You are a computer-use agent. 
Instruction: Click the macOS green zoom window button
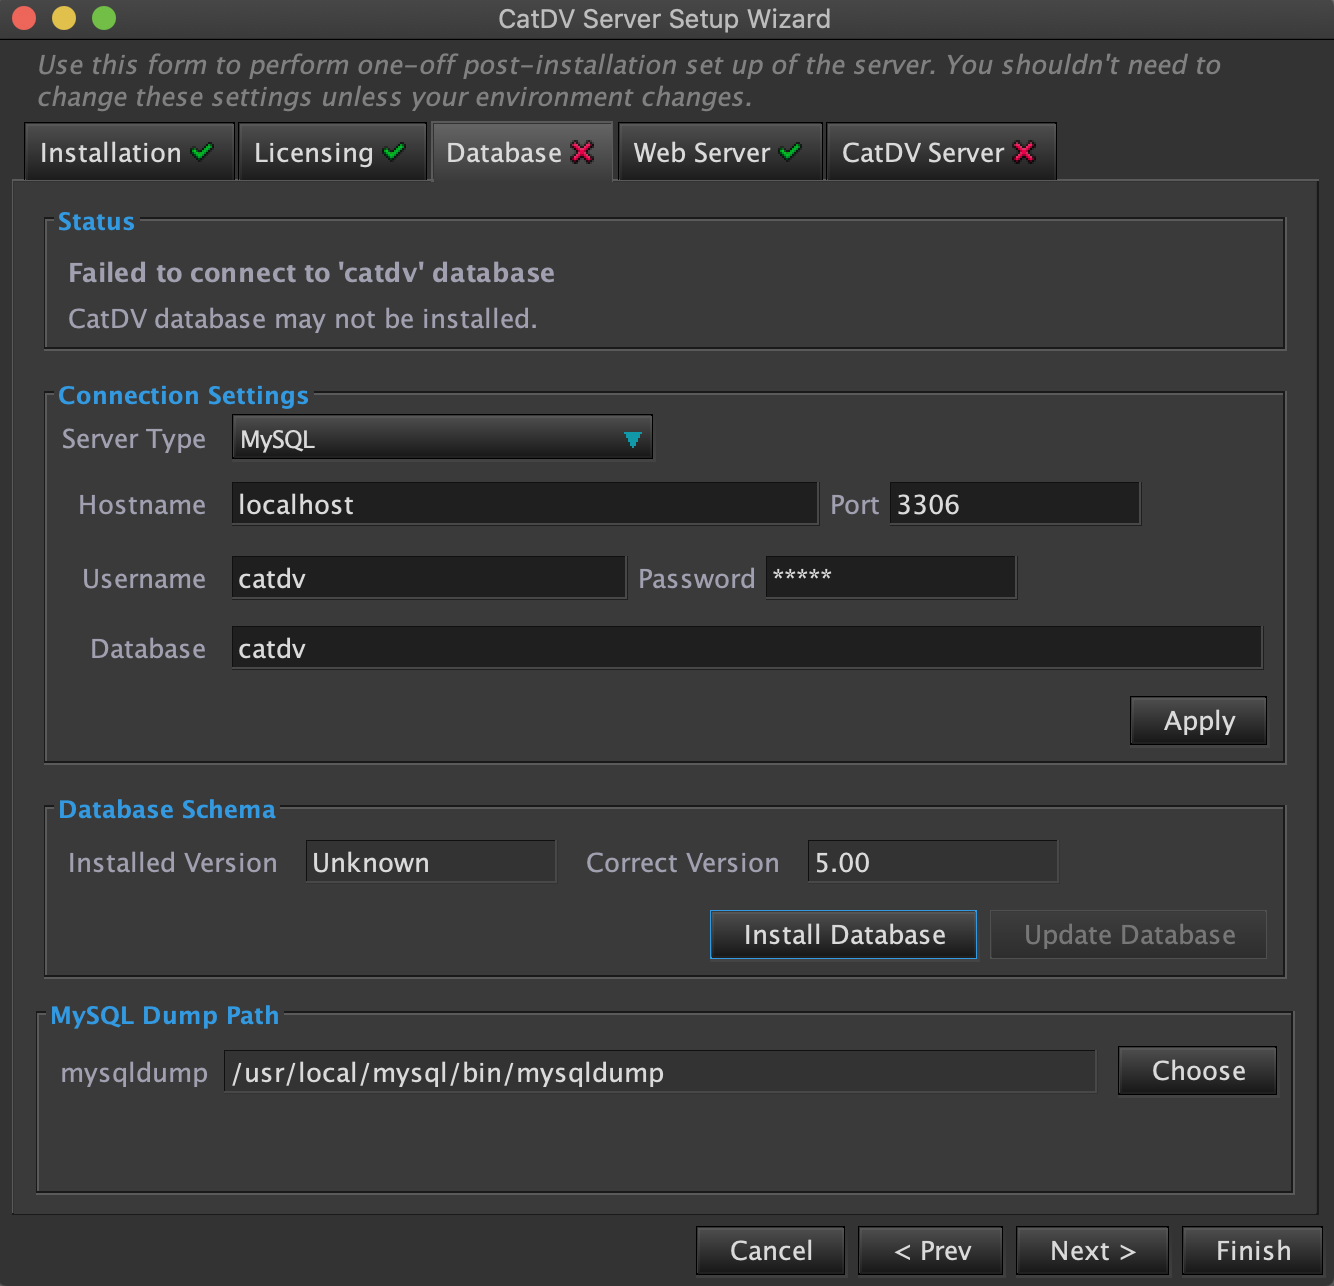(104, 18)
